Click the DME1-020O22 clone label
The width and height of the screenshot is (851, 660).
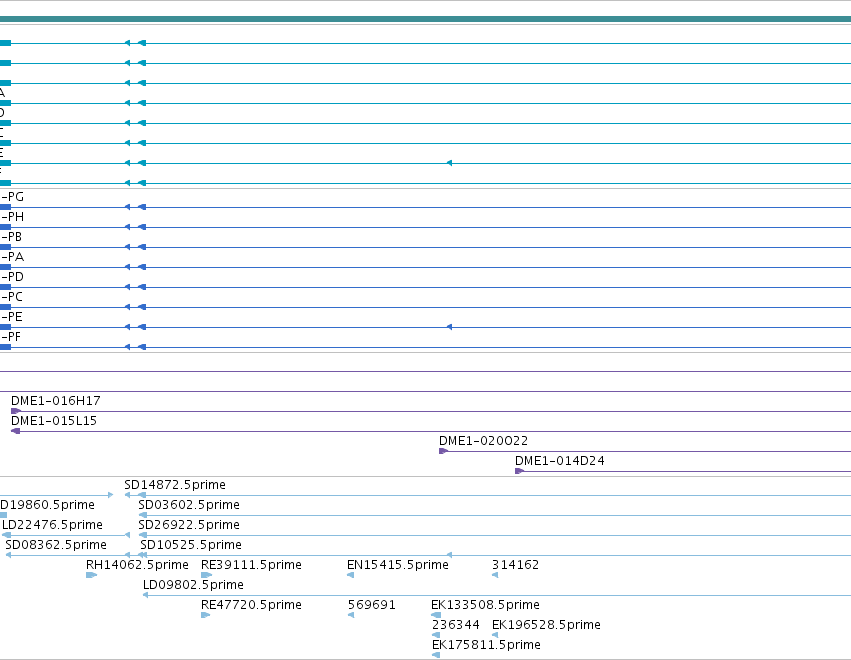[484, 441]
